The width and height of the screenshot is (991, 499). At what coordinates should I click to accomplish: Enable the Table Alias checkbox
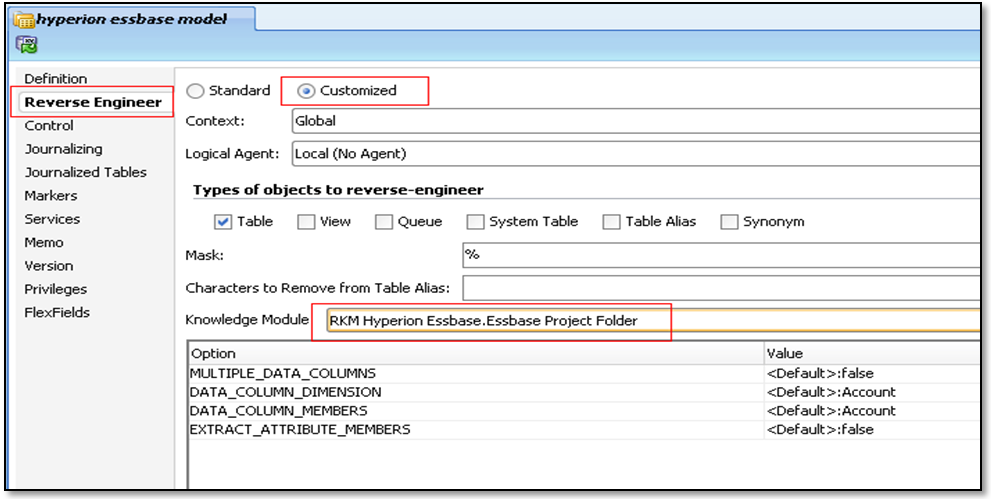(611, 222)
